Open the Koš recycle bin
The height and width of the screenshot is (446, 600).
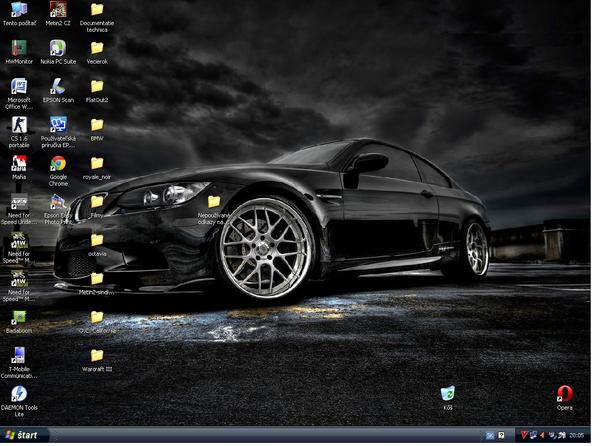(447, 393)
